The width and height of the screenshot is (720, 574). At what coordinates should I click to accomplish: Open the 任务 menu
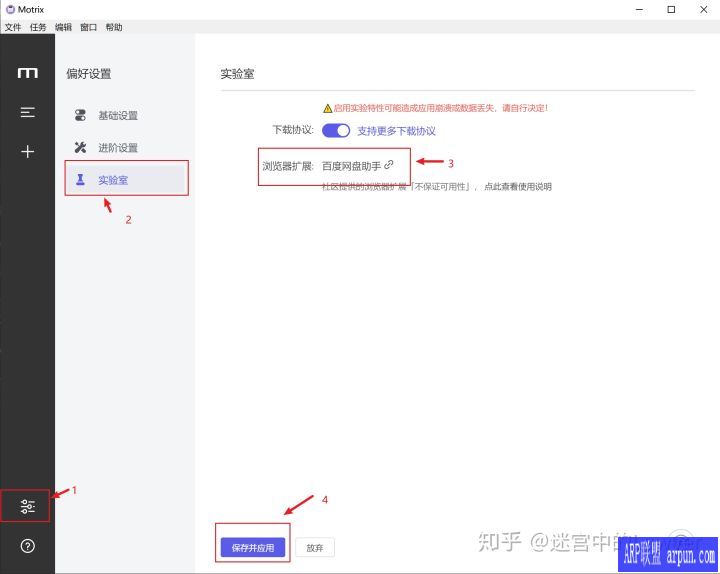[38, 27]
